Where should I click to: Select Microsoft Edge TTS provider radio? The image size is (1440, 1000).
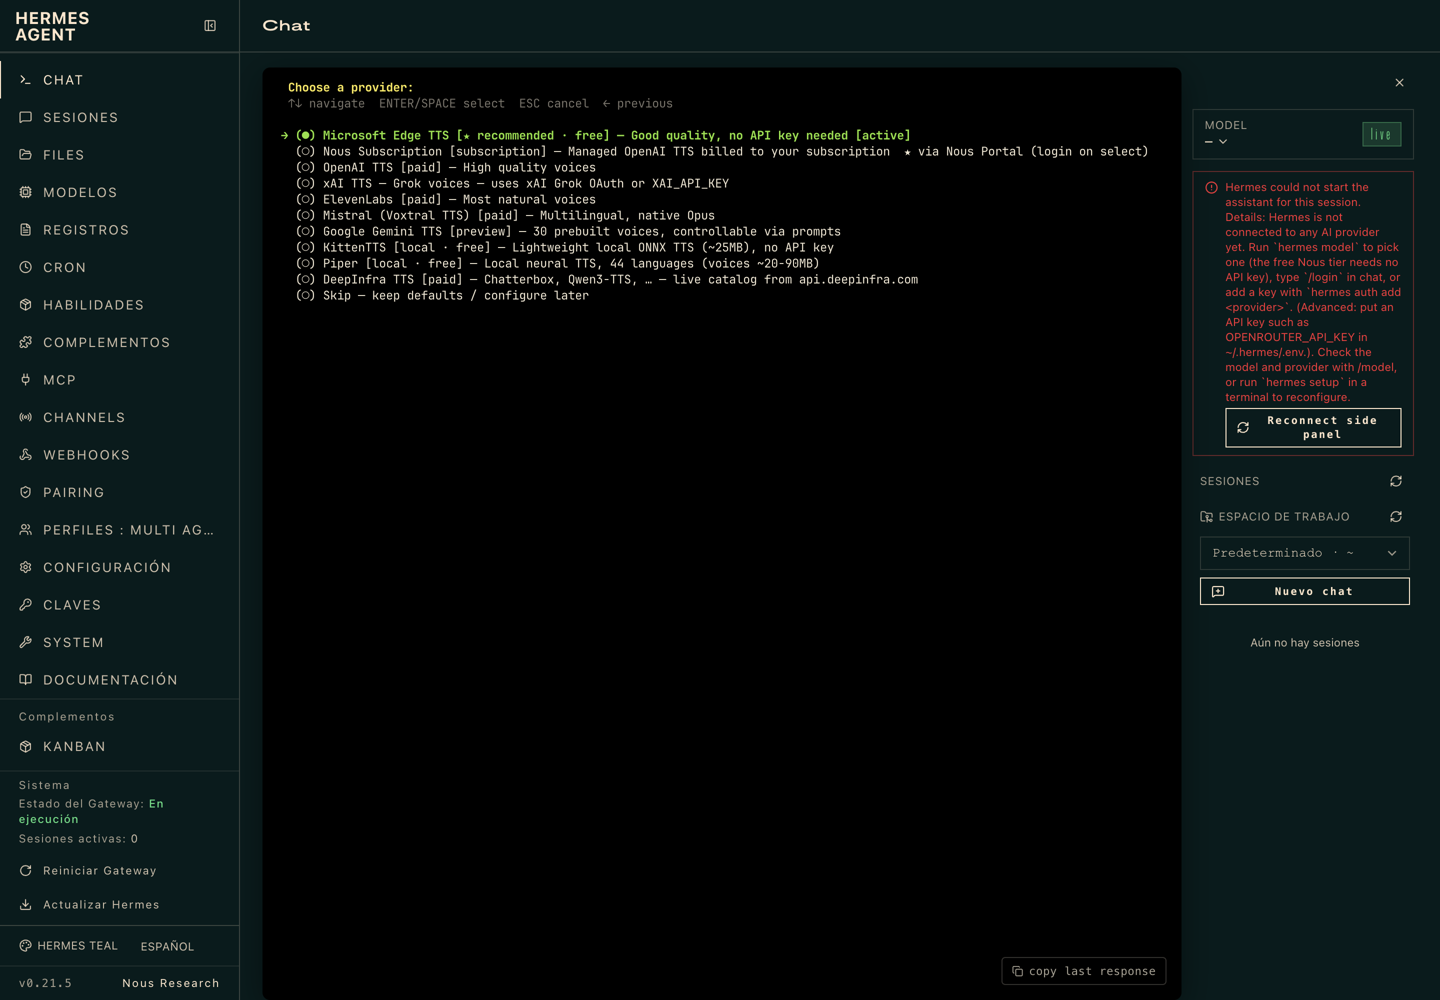306,136
